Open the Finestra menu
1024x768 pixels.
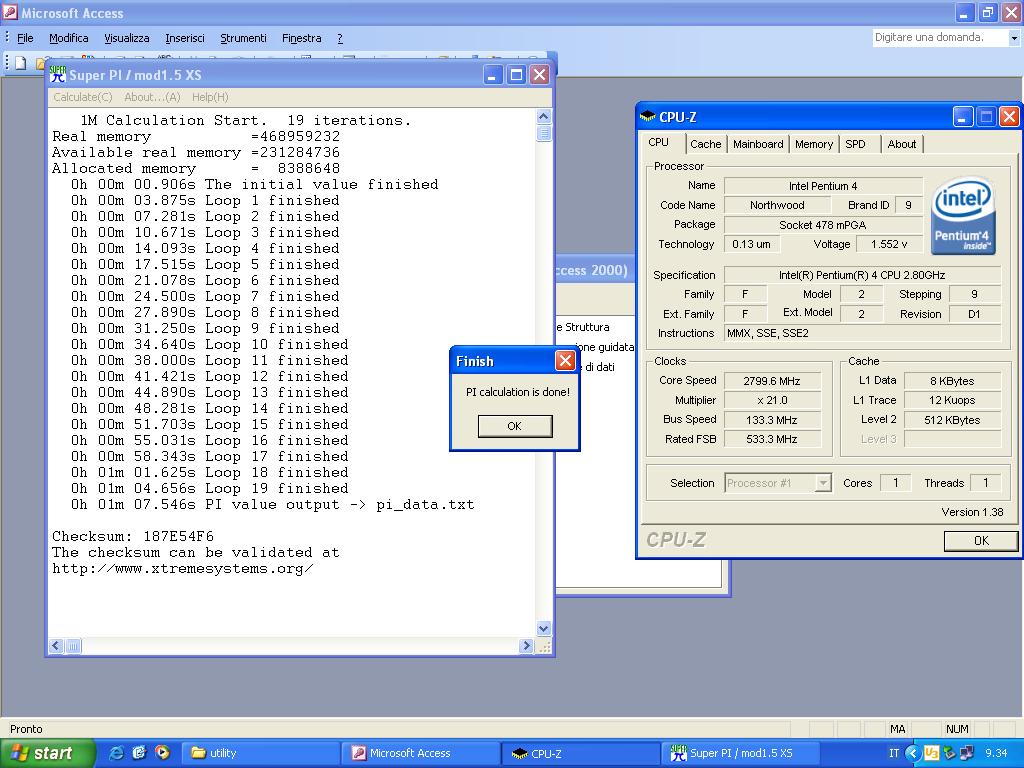coord(302,38)
